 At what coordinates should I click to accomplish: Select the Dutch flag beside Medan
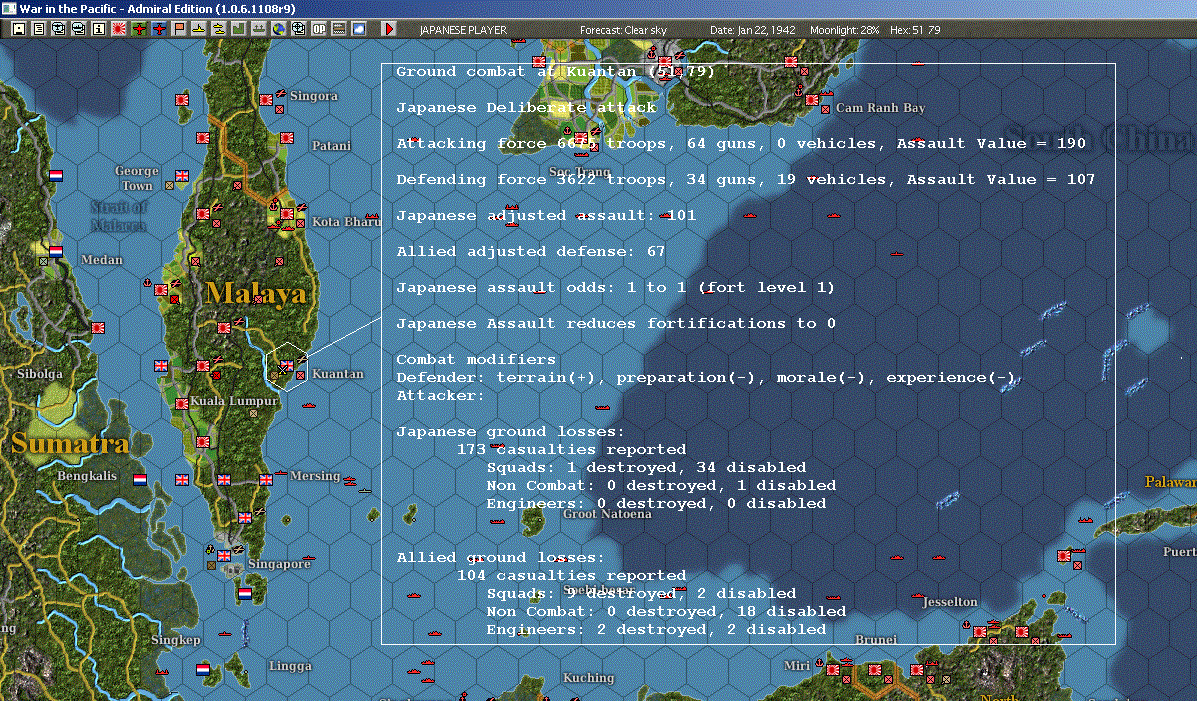[56, 251]
